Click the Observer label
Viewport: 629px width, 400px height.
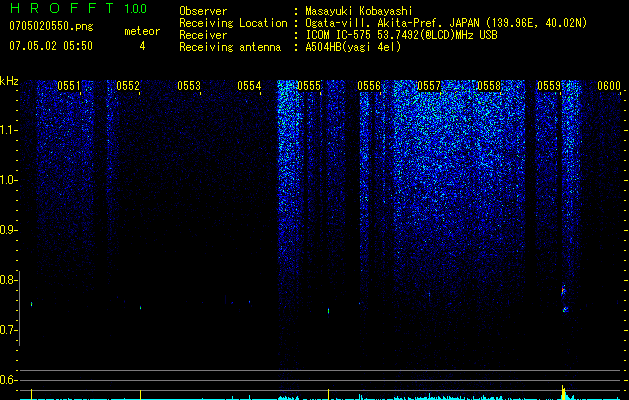point(203,11)
